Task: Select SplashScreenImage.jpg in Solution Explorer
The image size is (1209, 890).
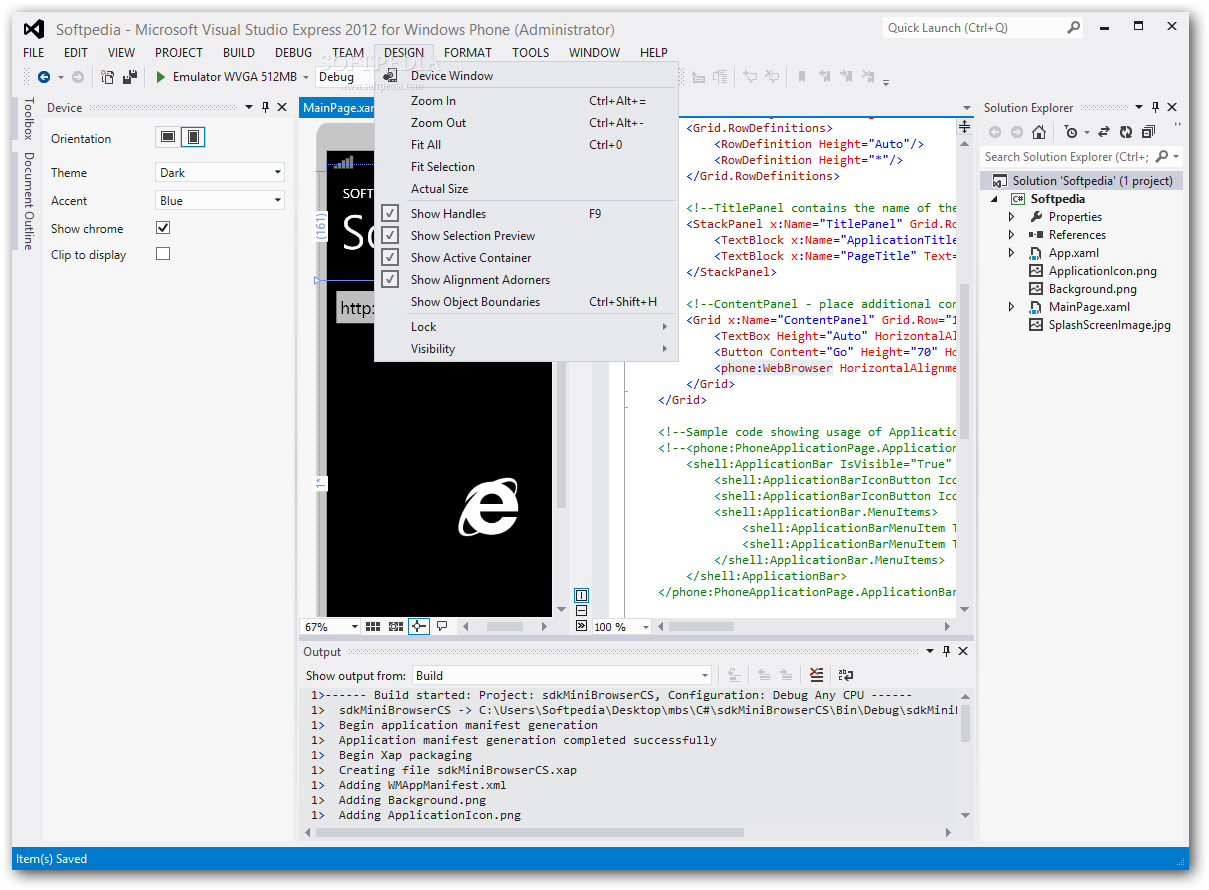Action: 1109,325
